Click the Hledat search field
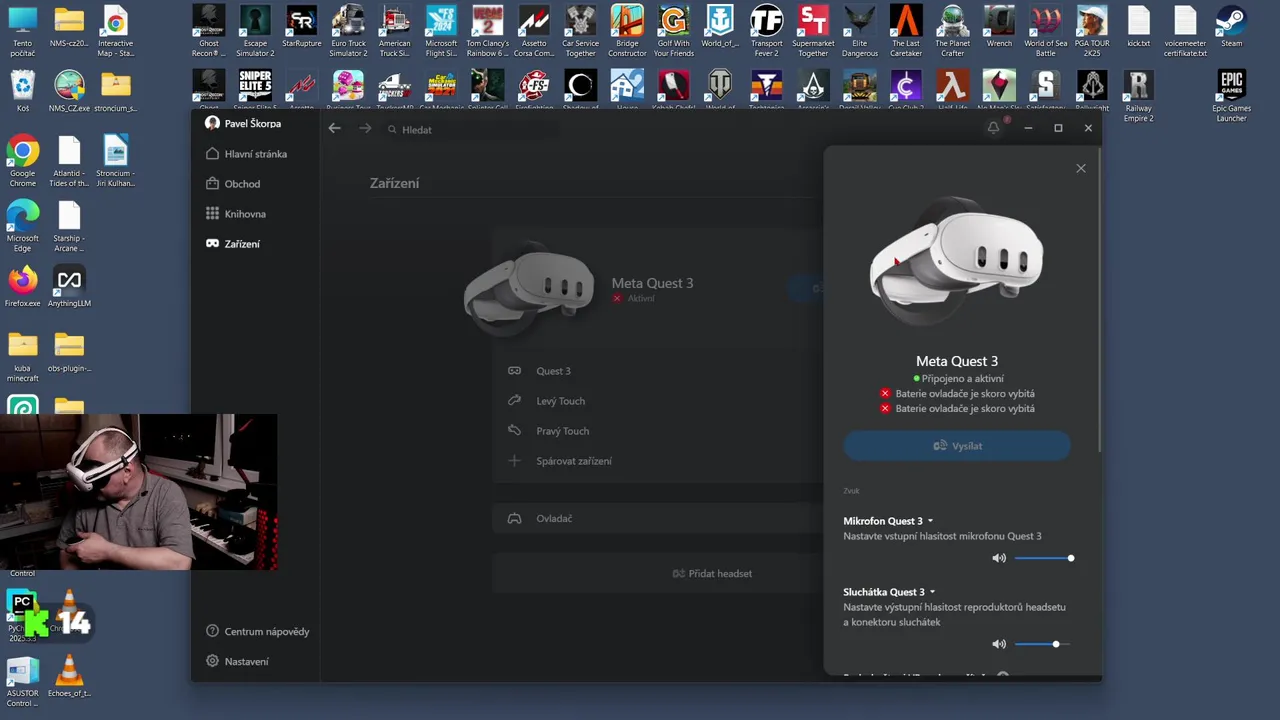 [x=470, y=130]
